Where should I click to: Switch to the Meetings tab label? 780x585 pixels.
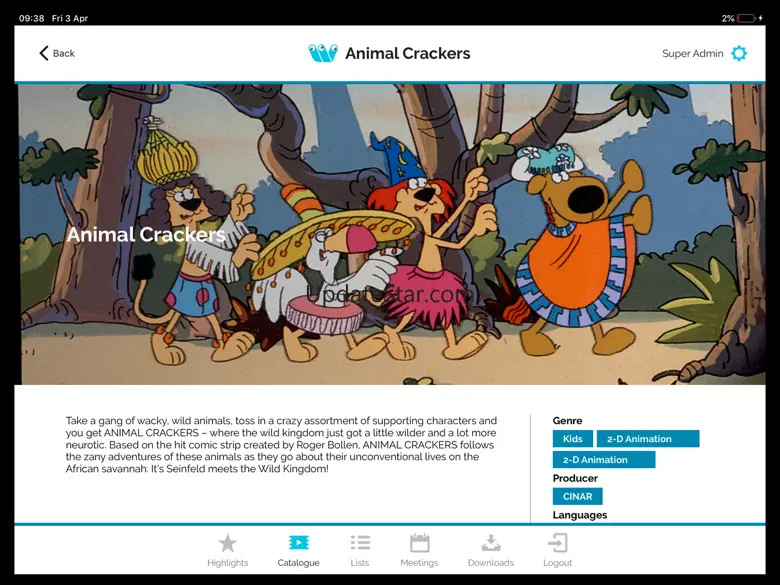click(x=419, y=563)
